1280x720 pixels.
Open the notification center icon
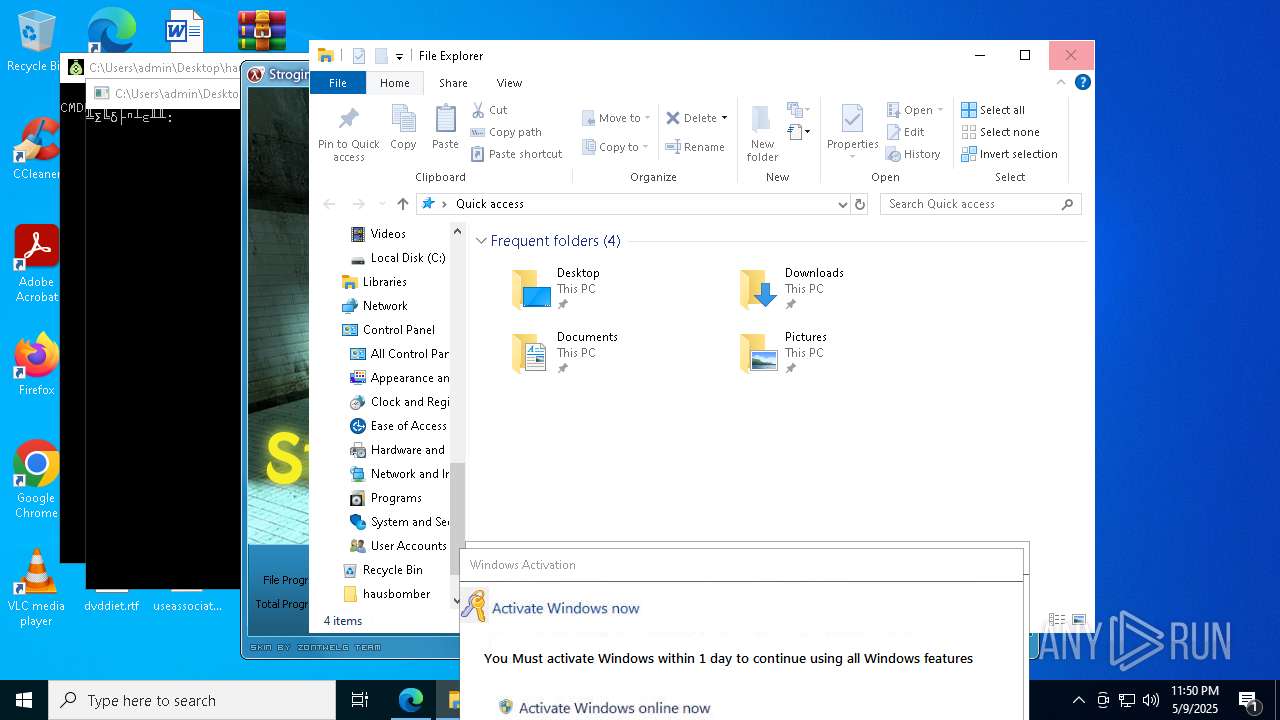click(x=1248, y=700)
